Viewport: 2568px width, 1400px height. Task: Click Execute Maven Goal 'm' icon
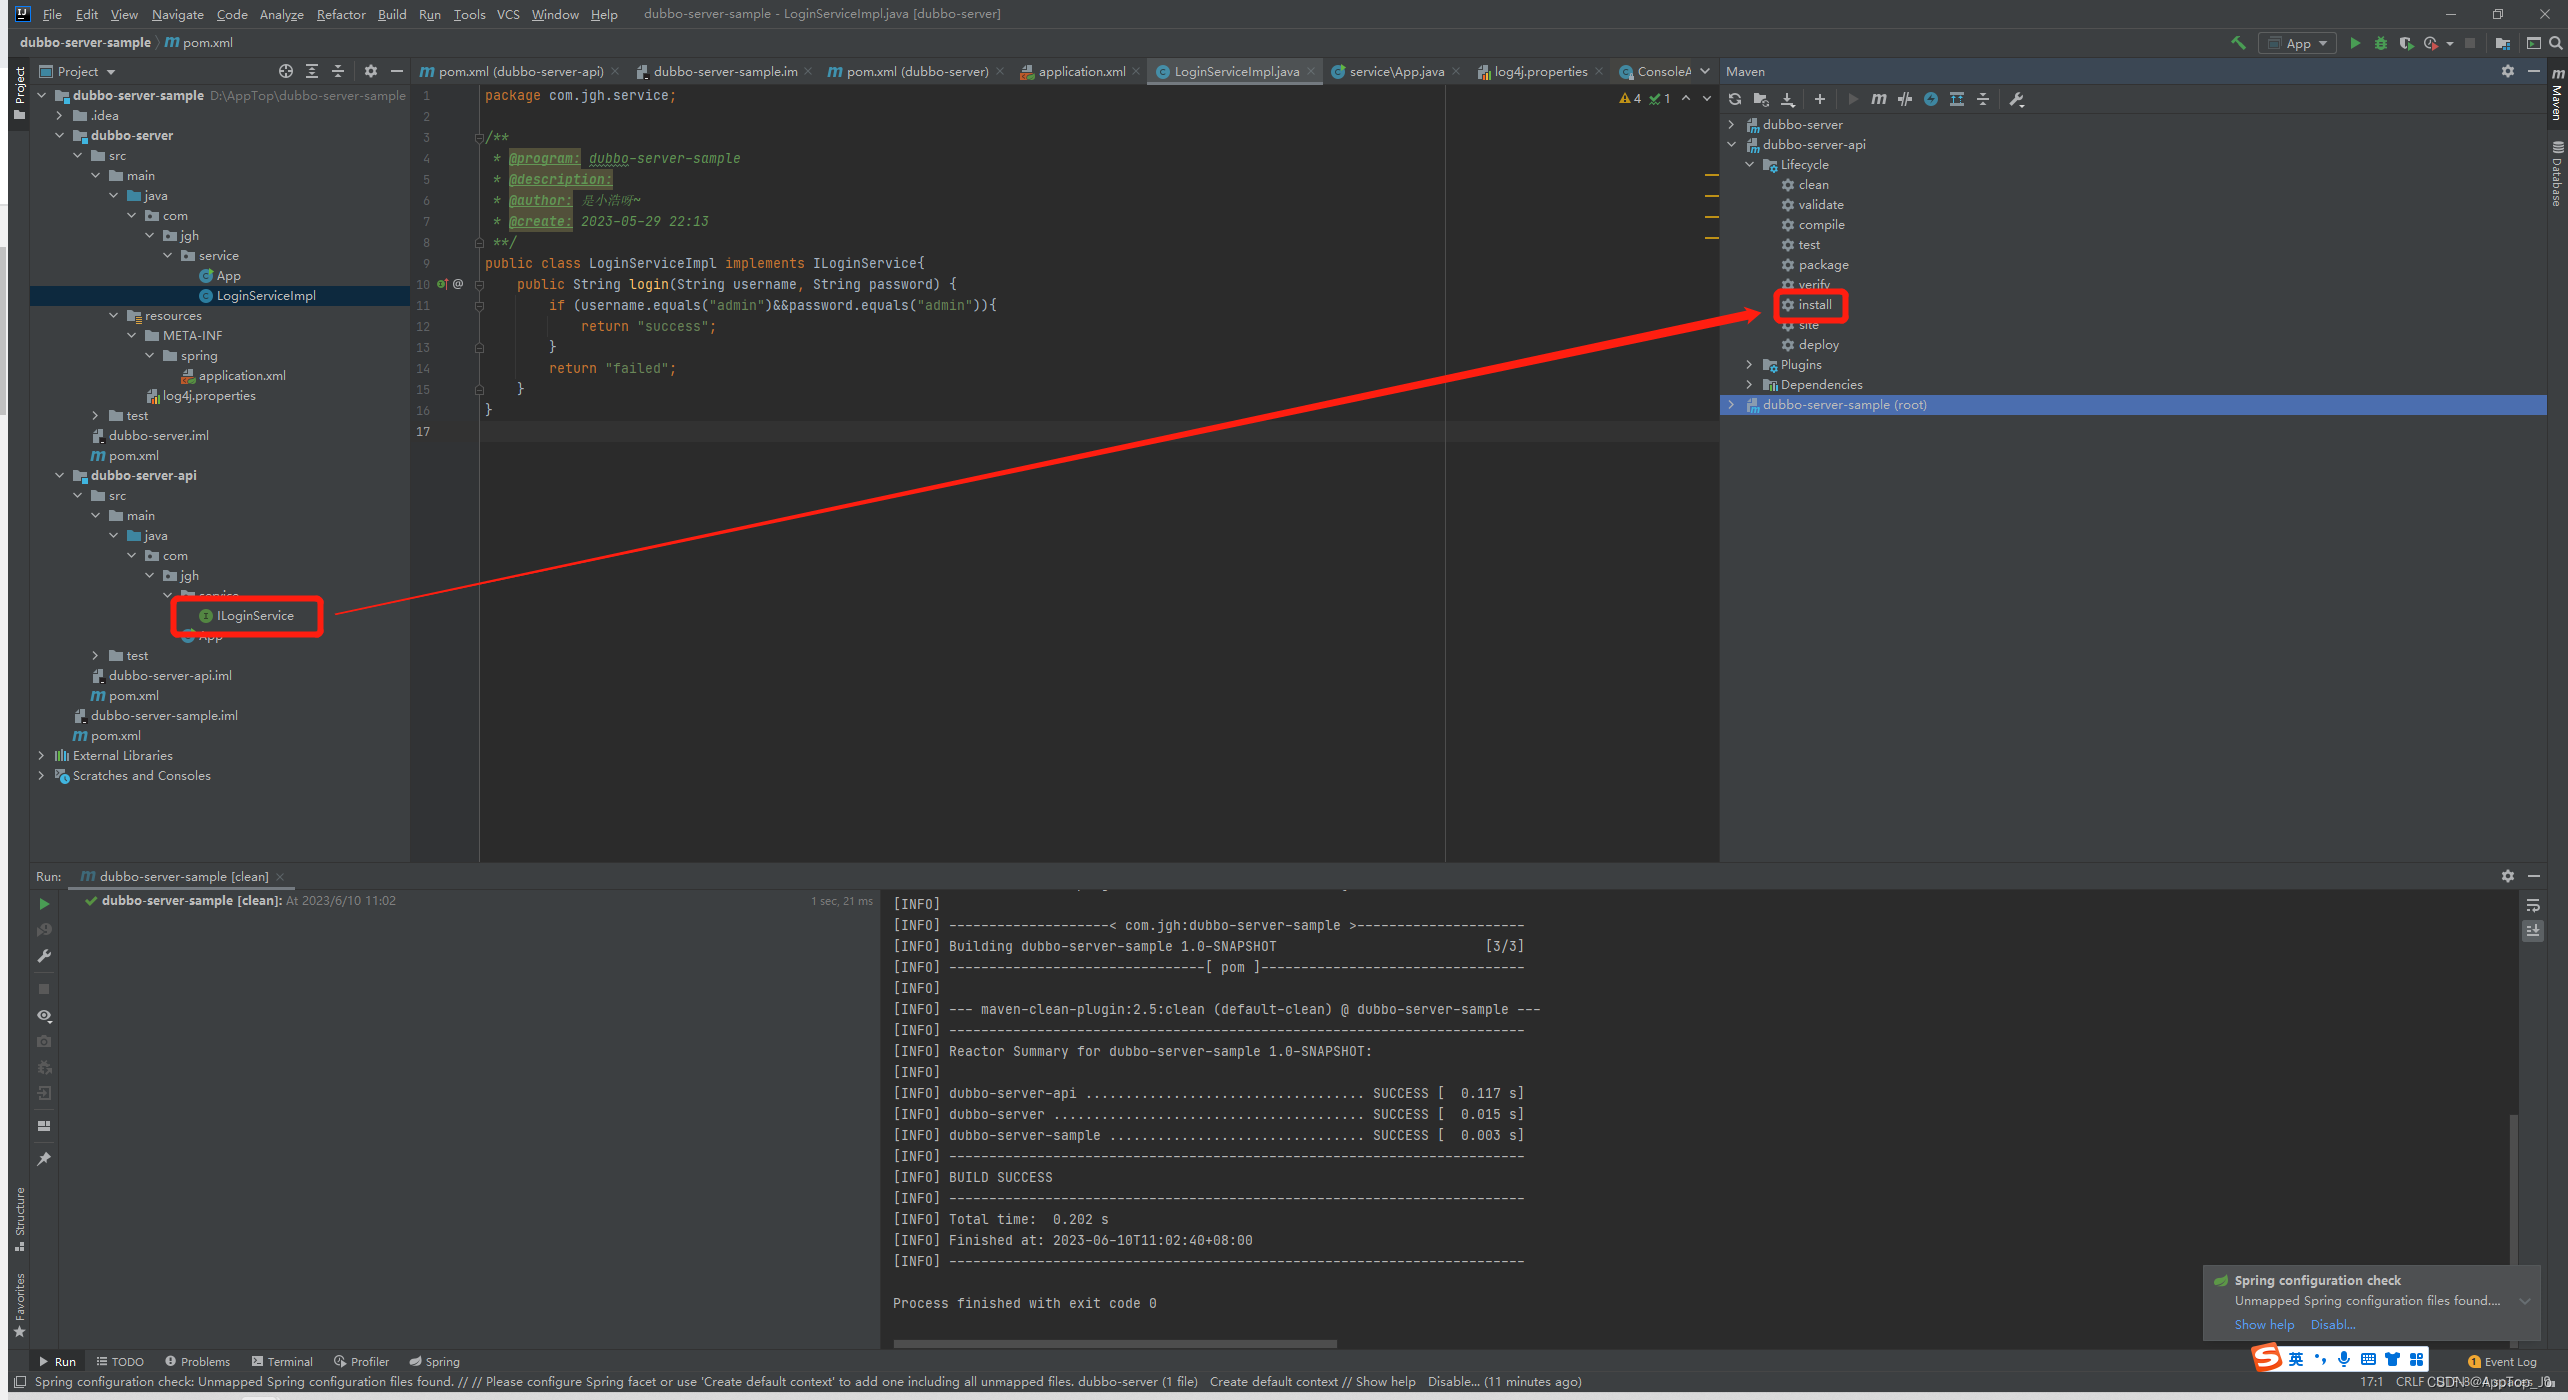click(x=1879, y=99)
